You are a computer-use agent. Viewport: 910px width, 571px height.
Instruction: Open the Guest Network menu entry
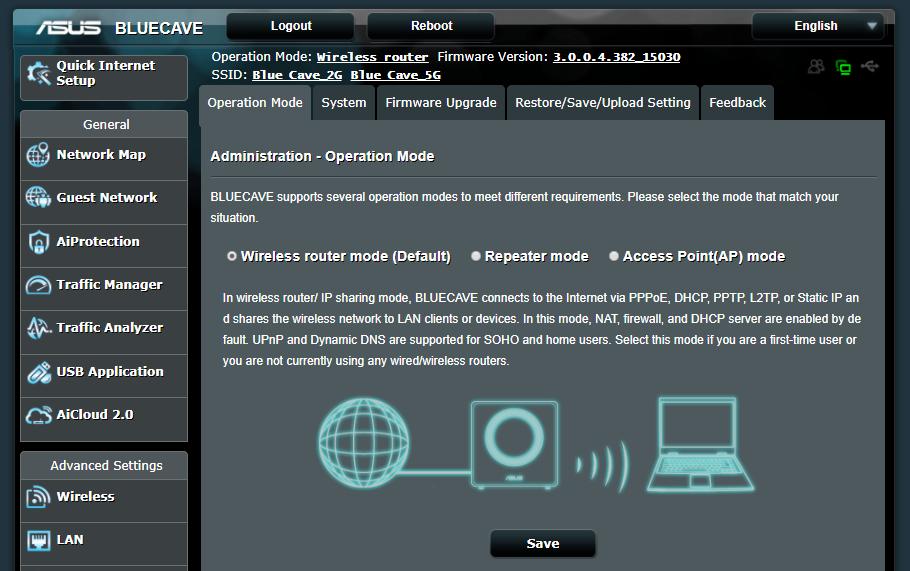(x=104, y=202)
